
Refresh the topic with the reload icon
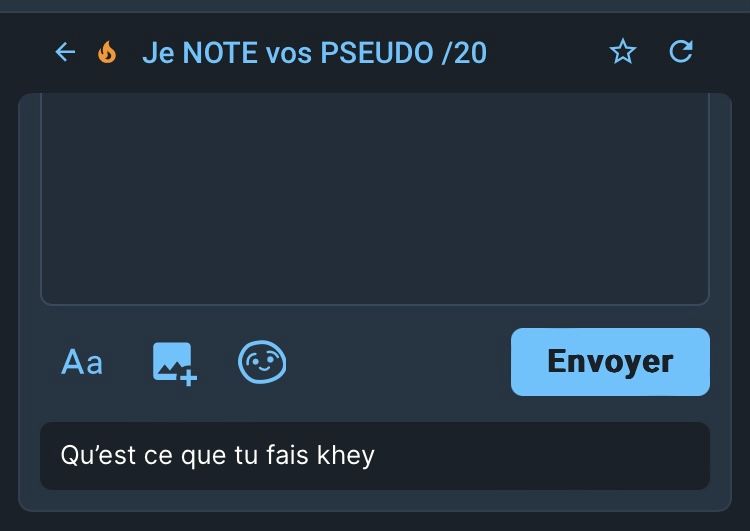(681, 52)
